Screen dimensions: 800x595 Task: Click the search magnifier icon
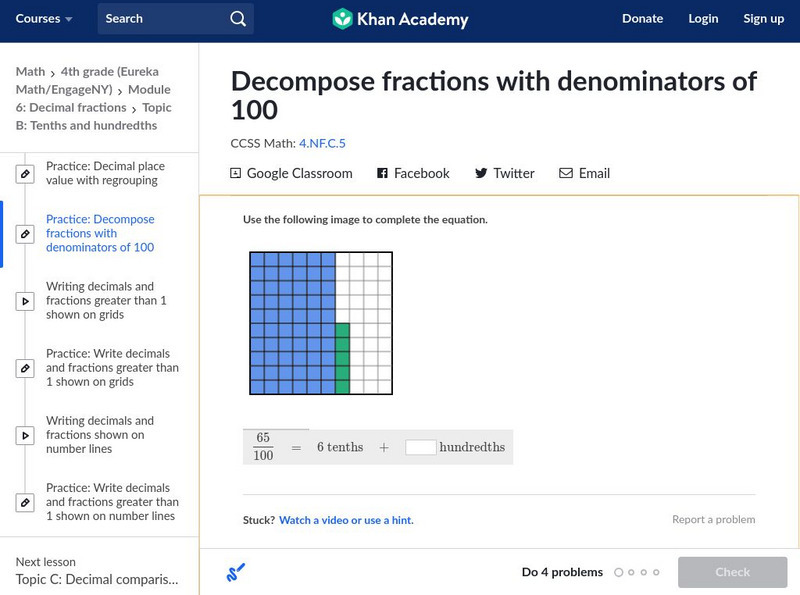tap(237, 19)
